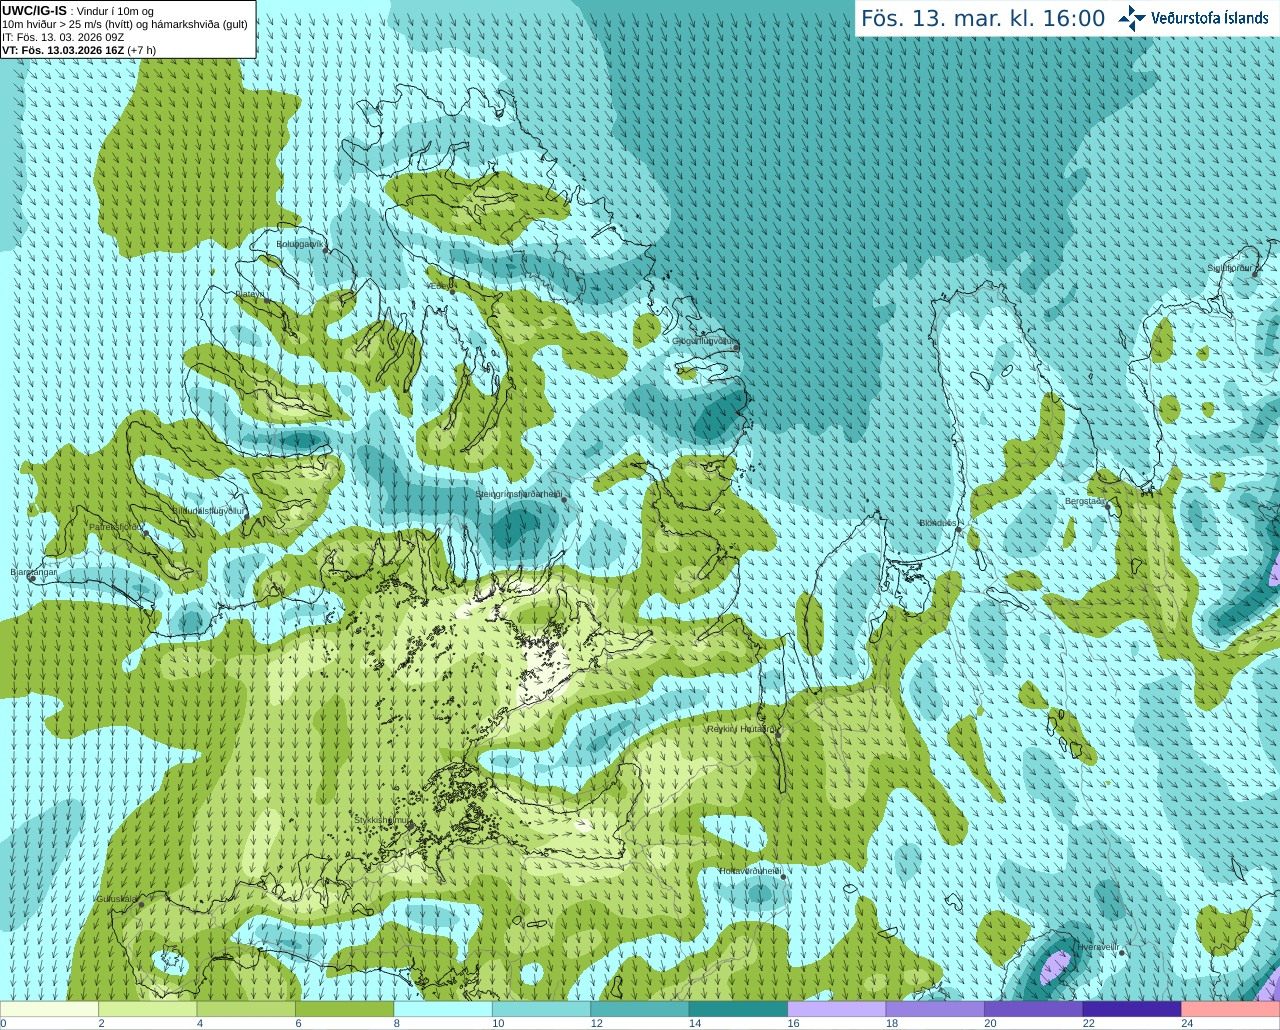This screenshot has width=1280, height=1030.
Task: Click the 16–18 m/s lavender legend swatch
Action: pyautogui.click(x=837, y=1009)
